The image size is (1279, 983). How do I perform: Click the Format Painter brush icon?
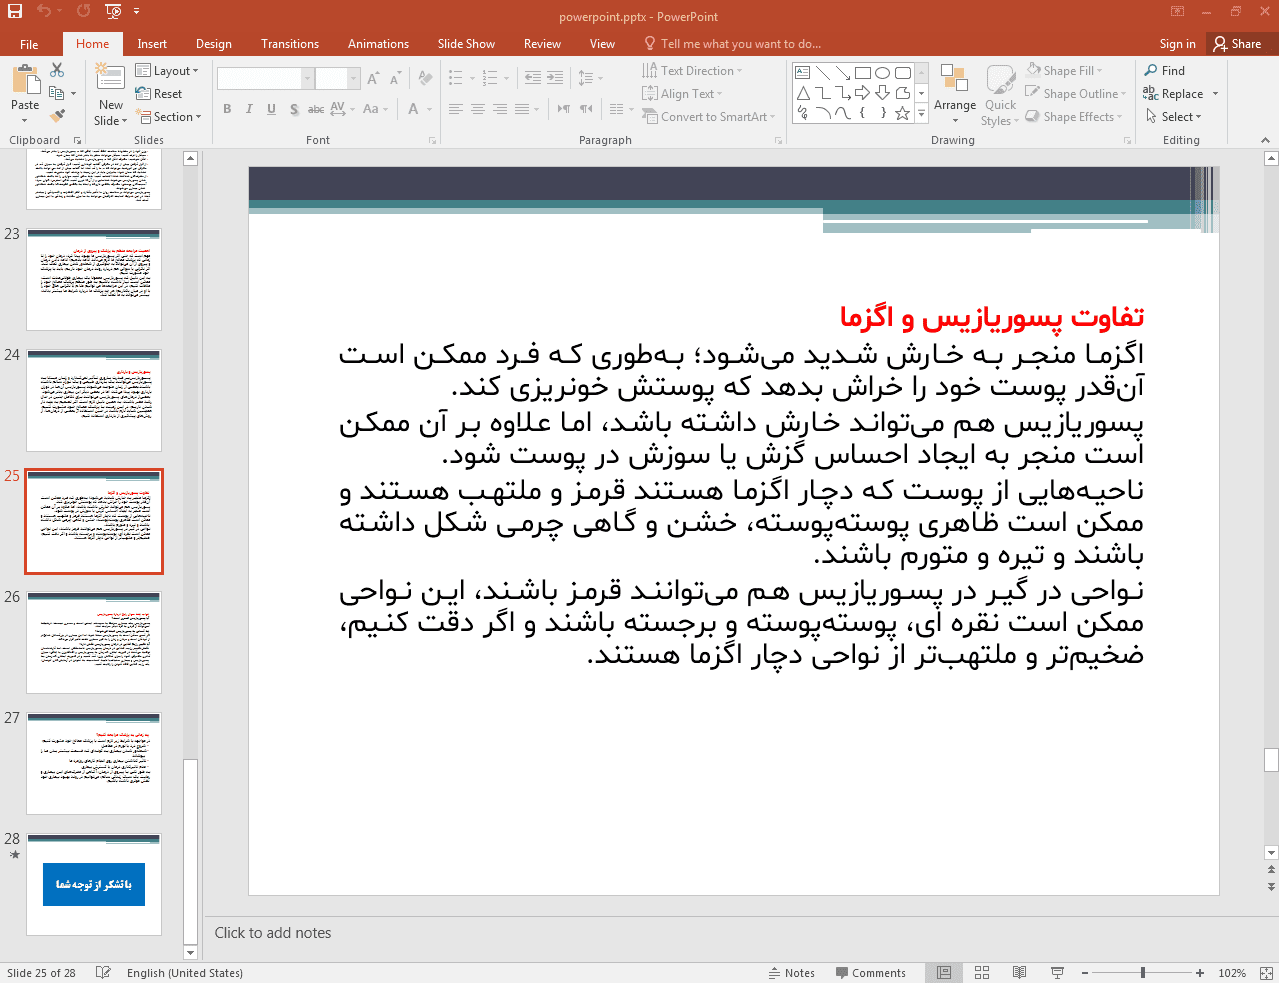57,116
